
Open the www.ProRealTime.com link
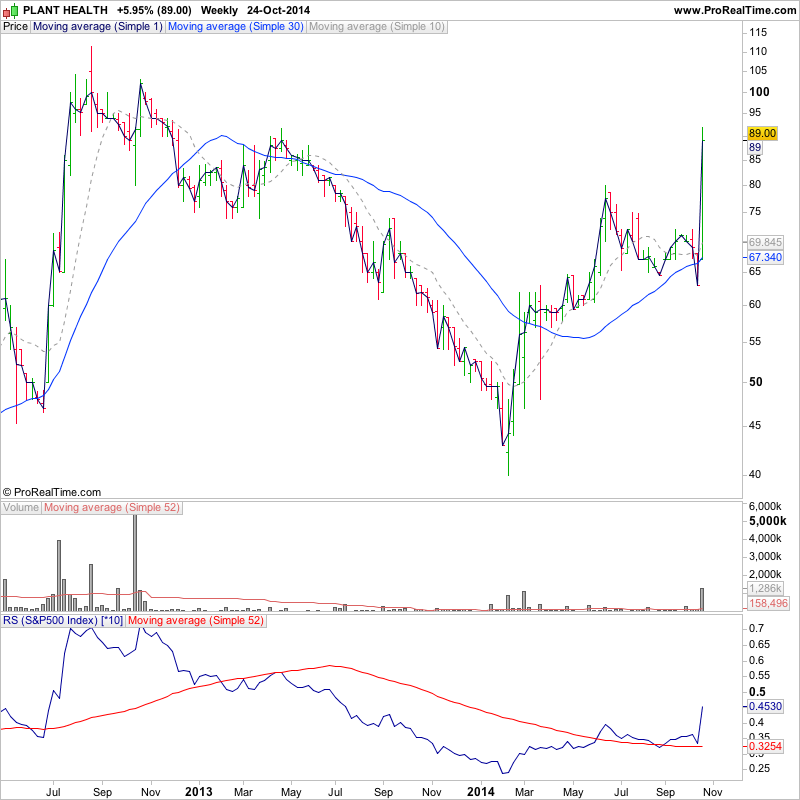point(734,10)
